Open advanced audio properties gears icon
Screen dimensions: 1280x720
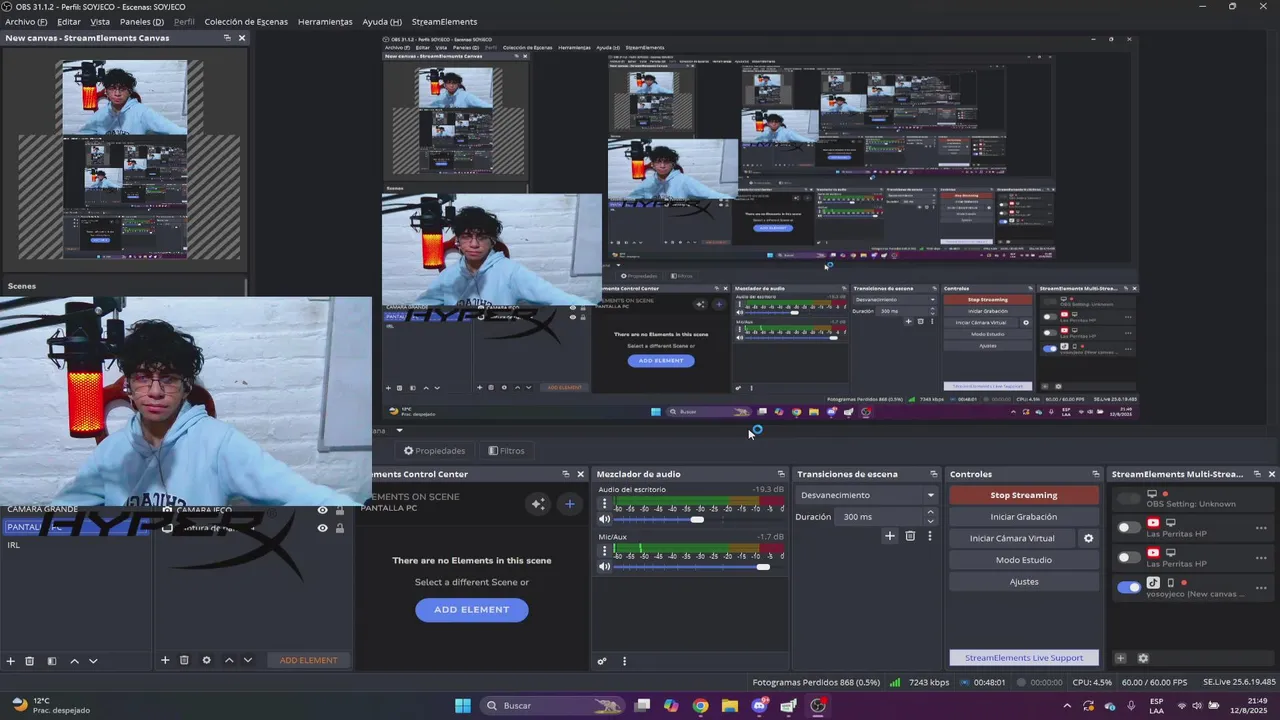[x=602, y=661]
